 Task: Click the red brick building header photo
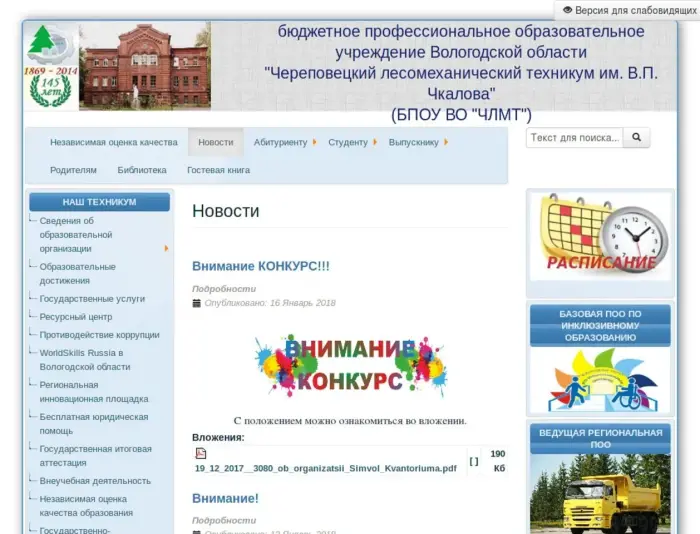[x=145, y=66]
